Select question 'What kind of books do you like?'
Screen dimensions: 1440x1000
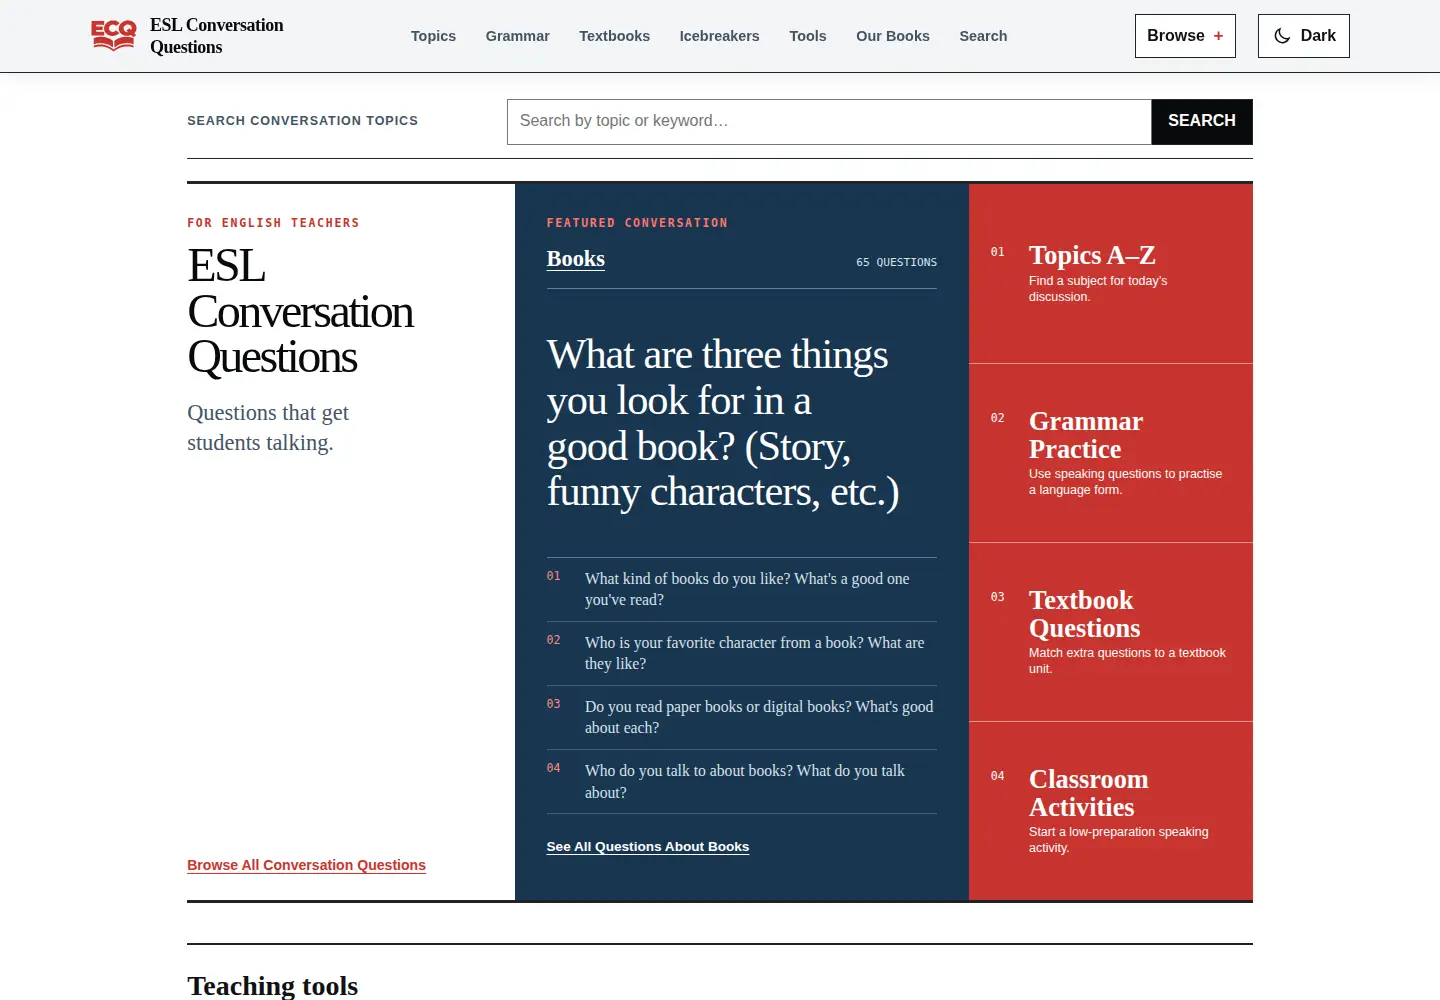[x=742, y=589]
